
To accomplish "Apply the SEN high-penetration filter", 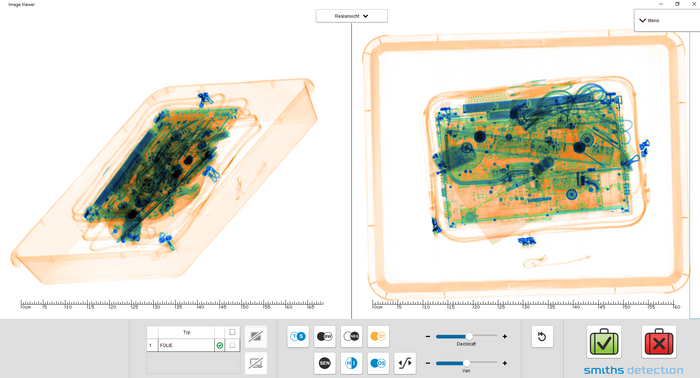I will click(x=325, y=363).
